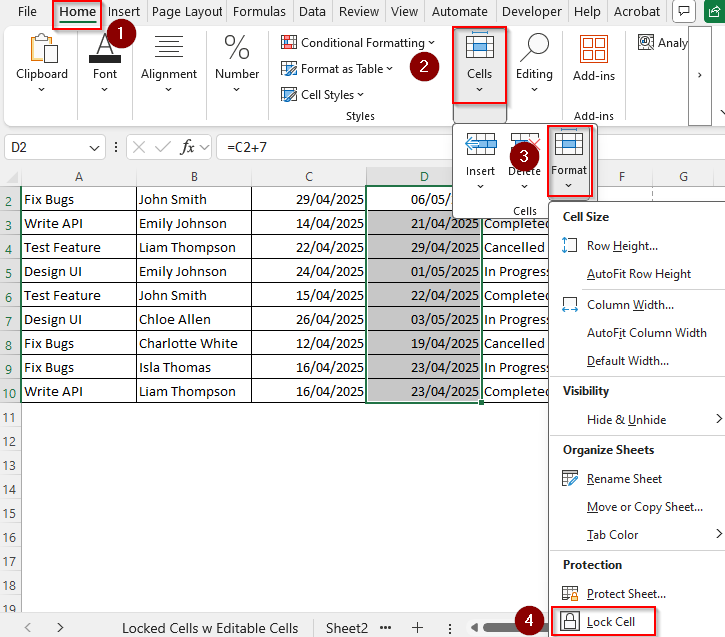Select cell with Isla Thomas
Screen dimensions: 725x637
click(x=194, y=368)
